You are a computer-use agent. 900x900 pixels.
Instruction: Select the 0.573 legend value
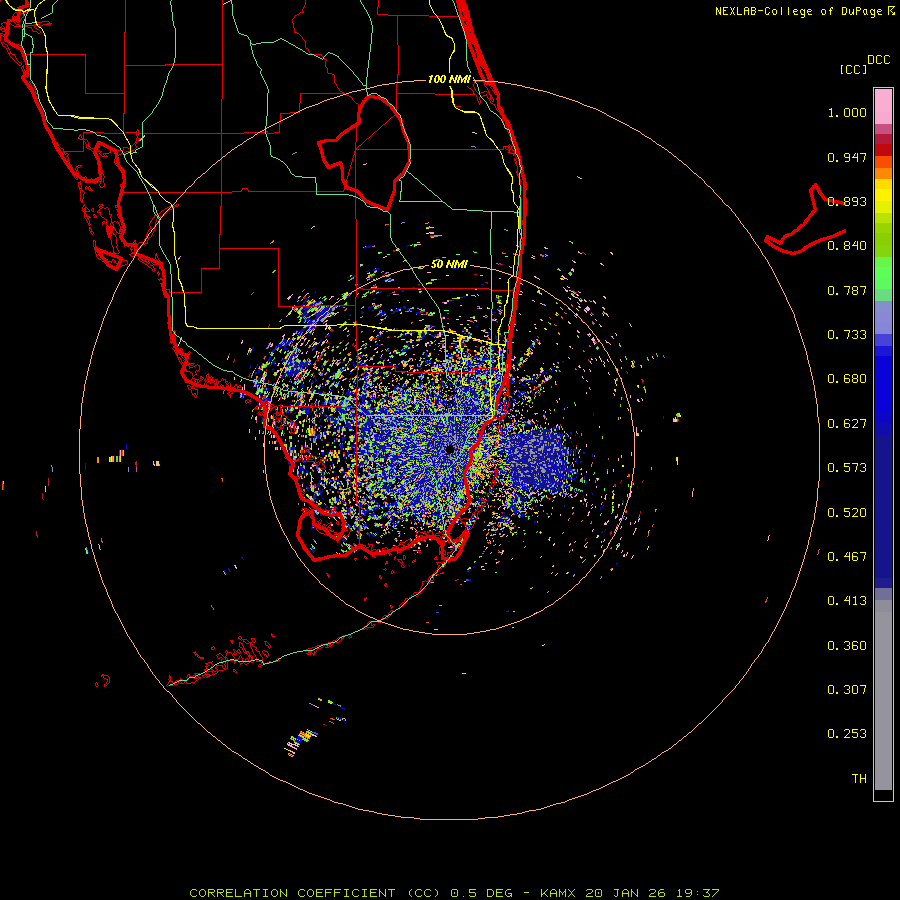tap(847, 468)
